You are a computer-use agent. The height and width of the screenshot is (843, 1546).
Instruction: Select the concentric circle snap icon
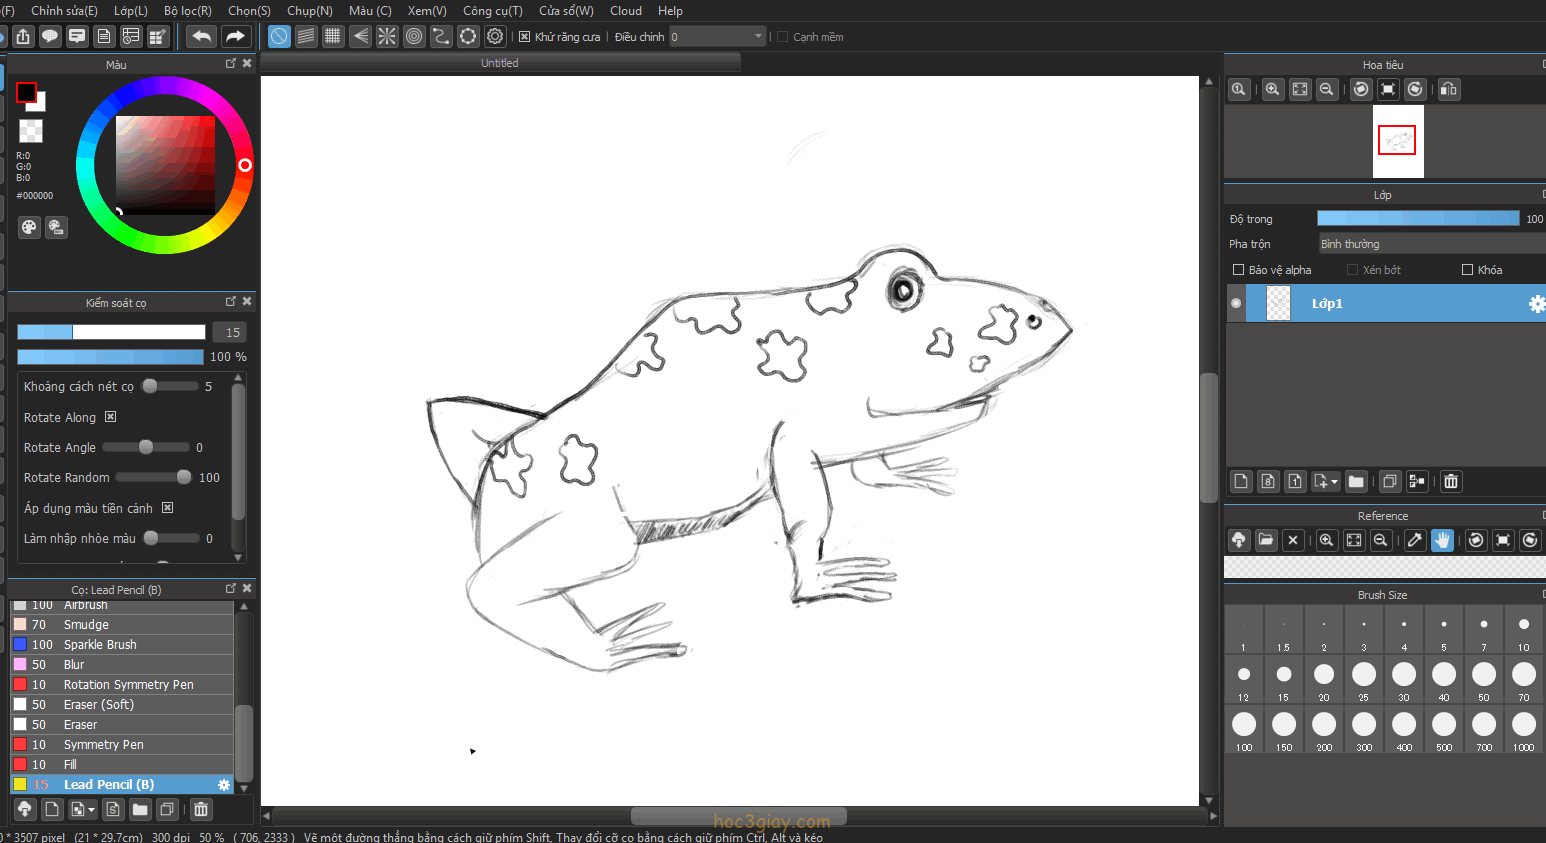(414, 37)
